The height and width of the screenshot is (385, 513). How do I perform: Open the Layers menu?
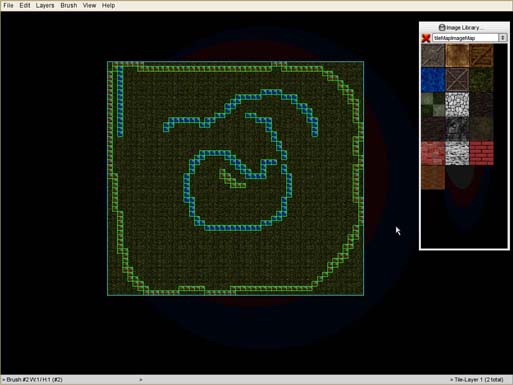[x=45, y=5]
